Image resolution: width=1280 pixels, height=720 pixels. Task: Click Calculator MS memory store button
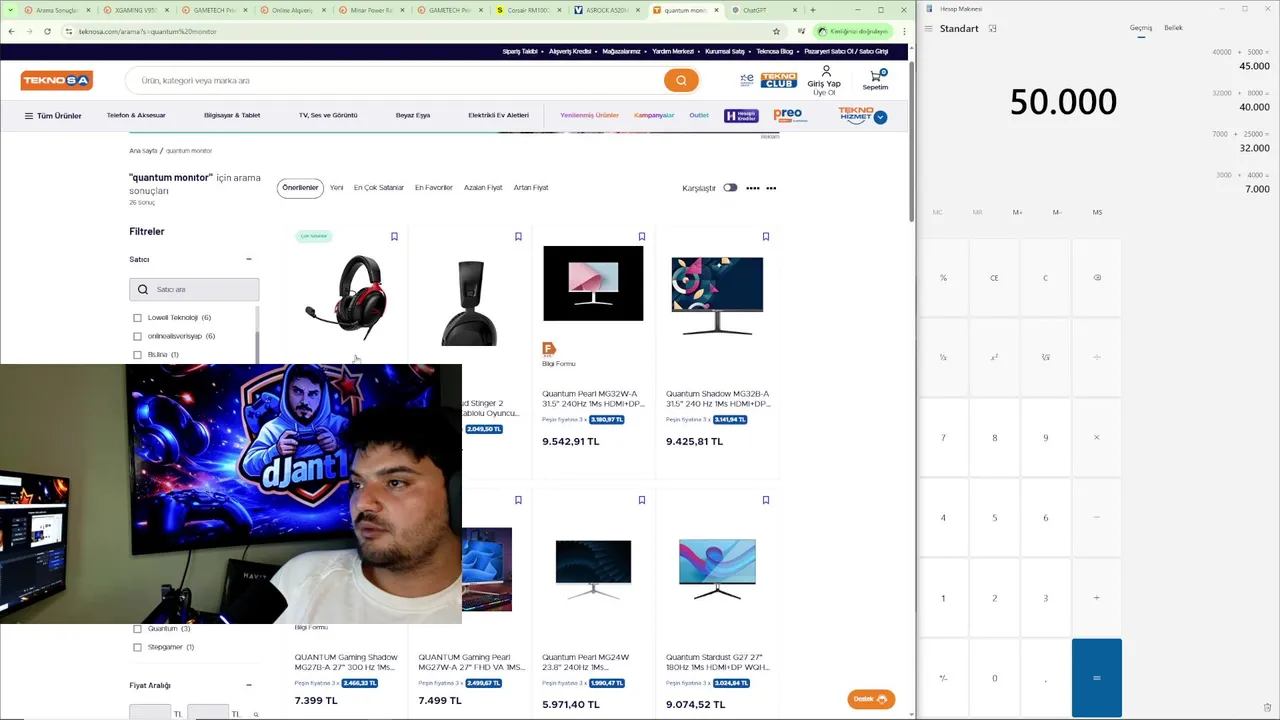1097,212
